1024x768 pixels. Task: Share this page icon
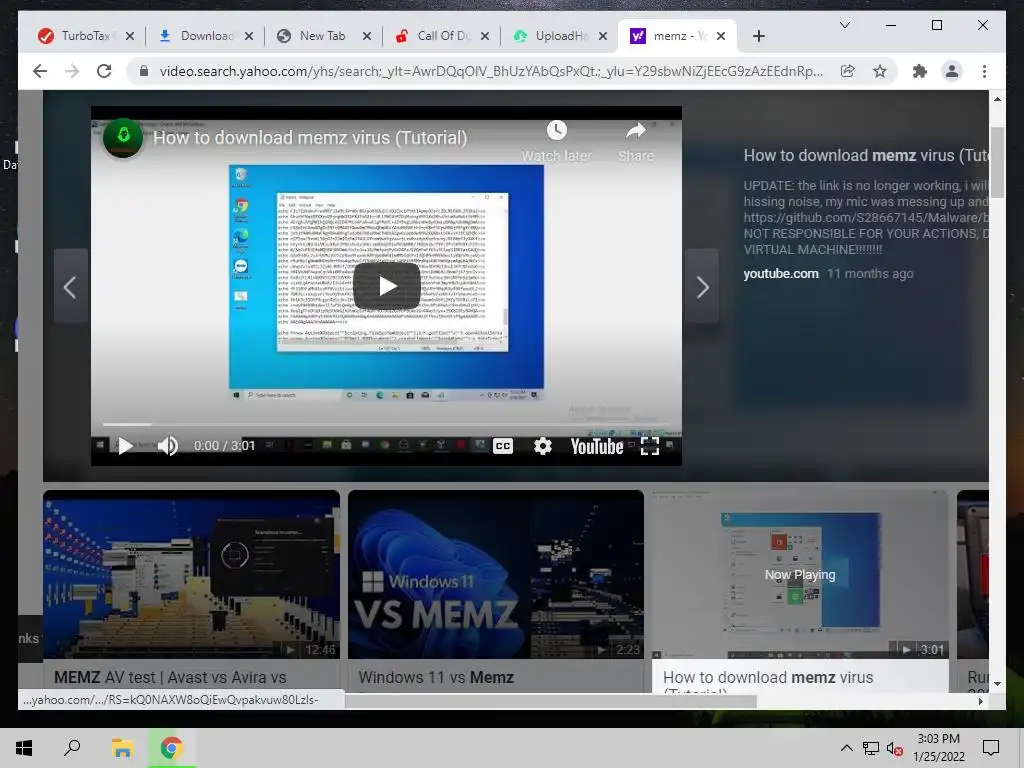[847, 71]
